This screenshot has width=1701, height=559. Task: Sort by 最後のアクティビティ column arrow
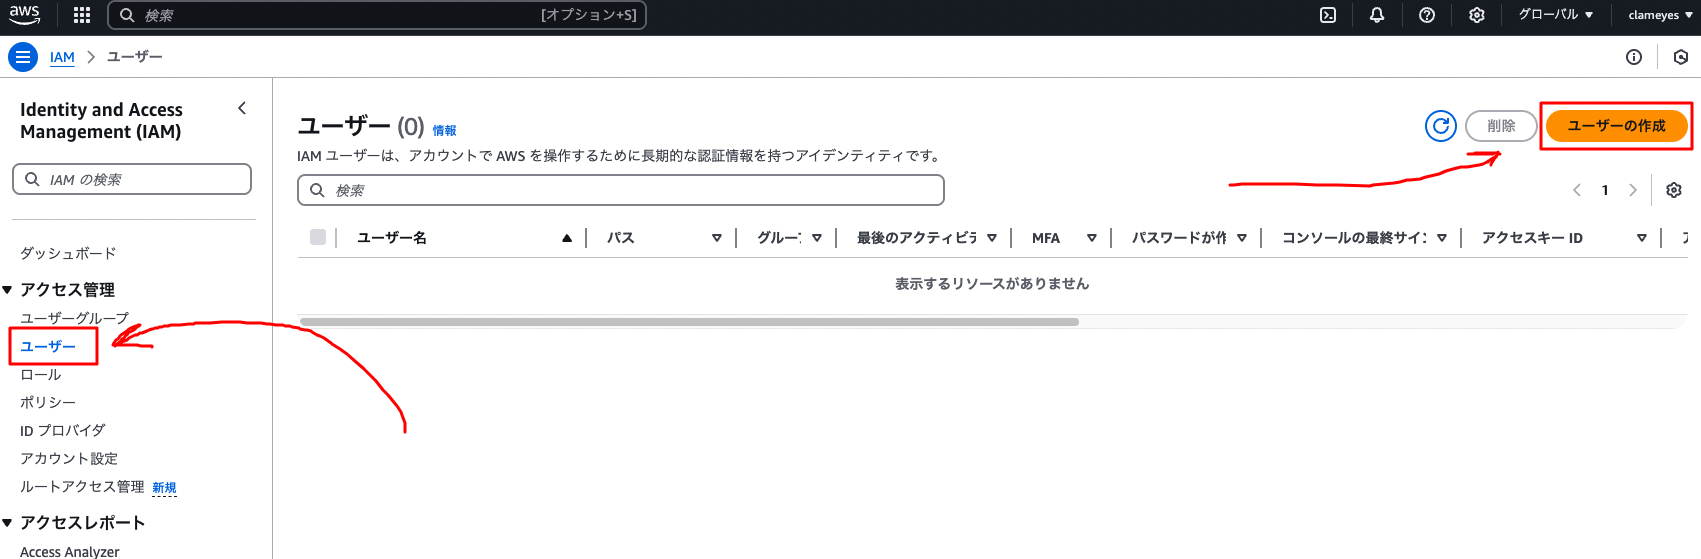click(x=992, y=238)
